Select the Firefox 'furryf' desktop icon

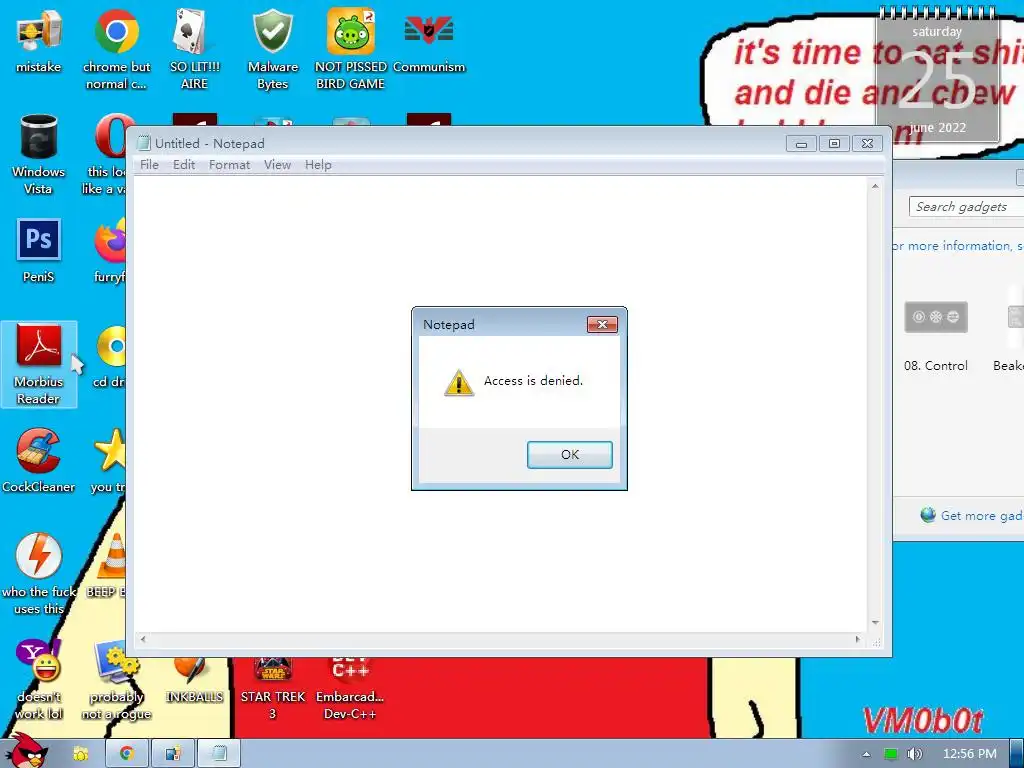pyautogui.click(x=109, y=251)
